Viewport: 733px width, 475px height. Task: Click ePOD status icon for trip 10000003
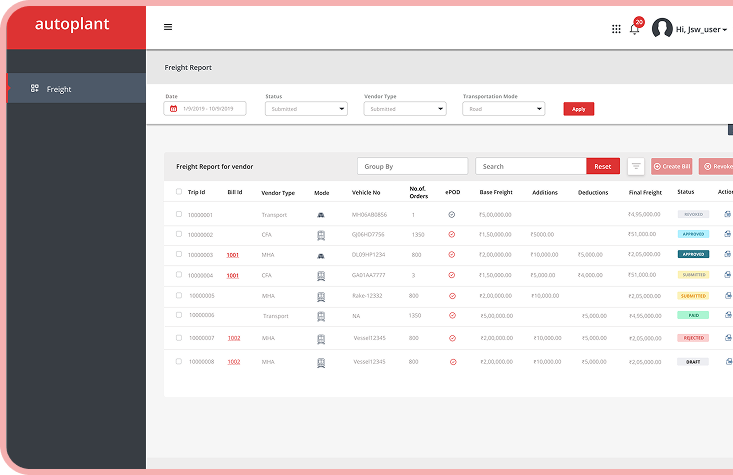click(451, 254)
